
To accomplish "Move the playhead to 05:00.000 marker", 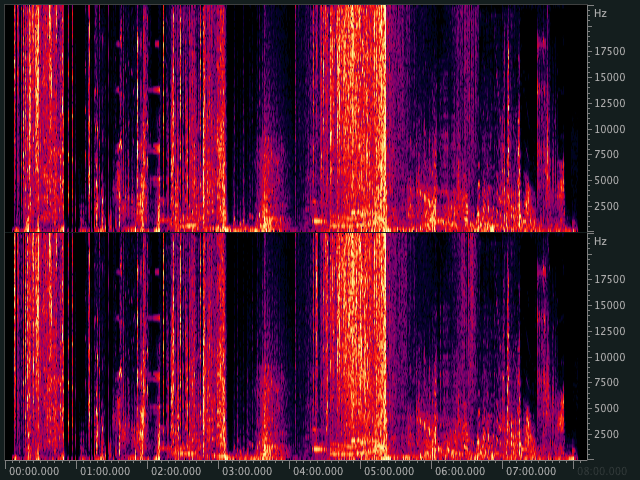I will click(x=389, y=471).
